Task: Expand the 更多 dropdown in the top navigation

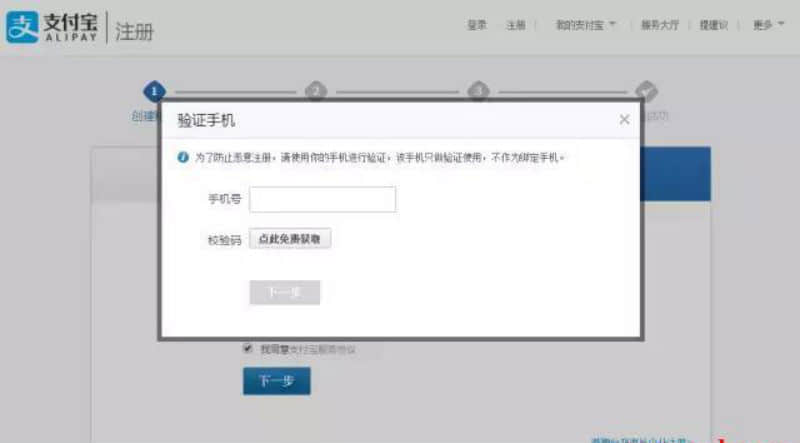Action: tap(767, 25)
